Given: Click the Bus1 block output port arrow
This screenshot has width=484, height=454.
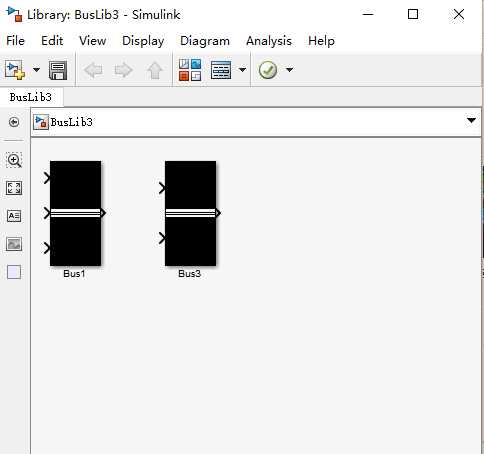Looking at the screenshot, I should (104, 213).
